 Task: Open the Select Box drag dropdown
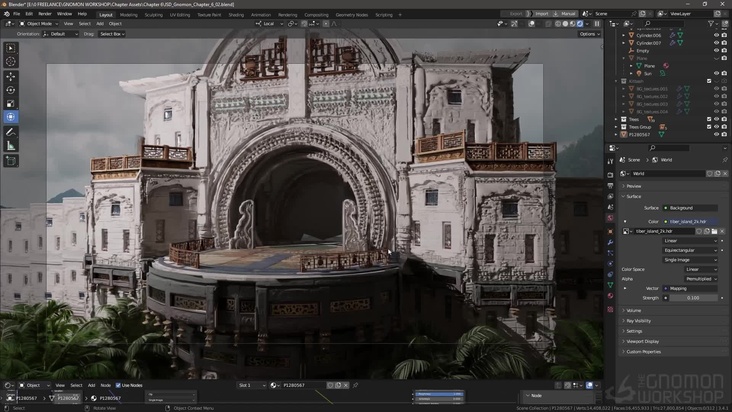pyautogui.click(x=112, y=34)
